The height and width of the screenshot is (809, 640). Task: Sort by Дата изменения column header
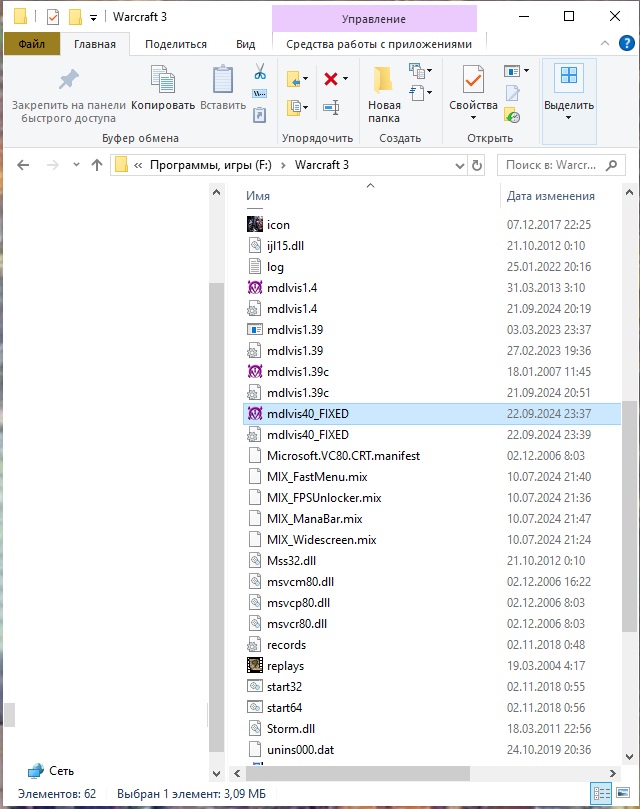551,196
